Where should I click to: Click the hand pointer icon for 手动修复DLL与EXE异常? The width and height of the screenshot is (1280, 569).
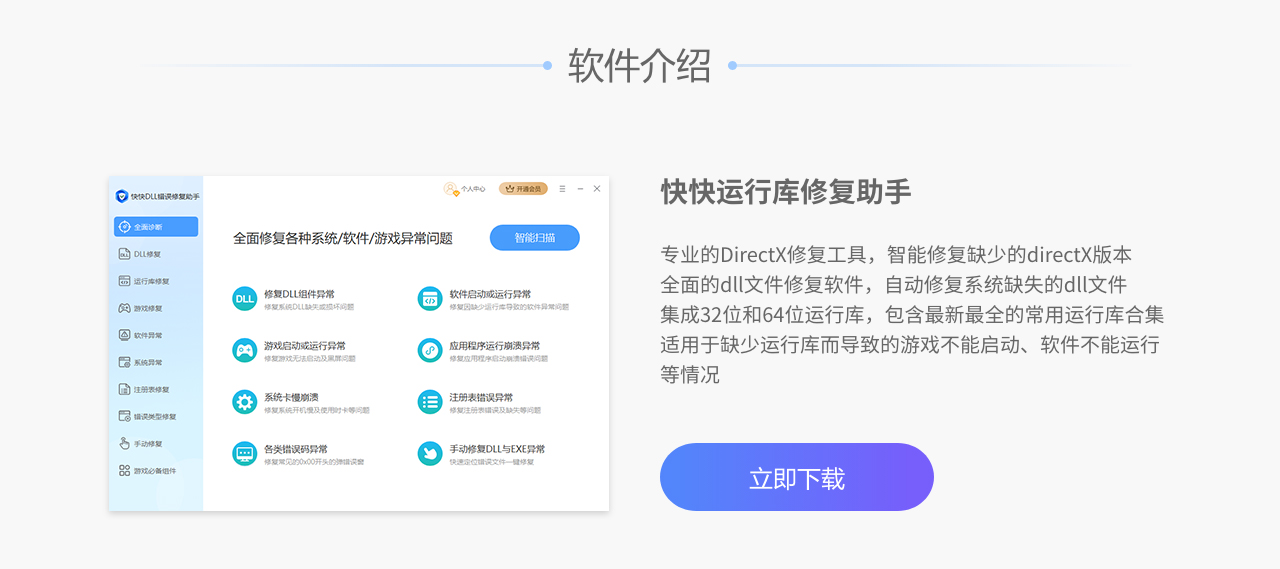(x=430, y=454)
